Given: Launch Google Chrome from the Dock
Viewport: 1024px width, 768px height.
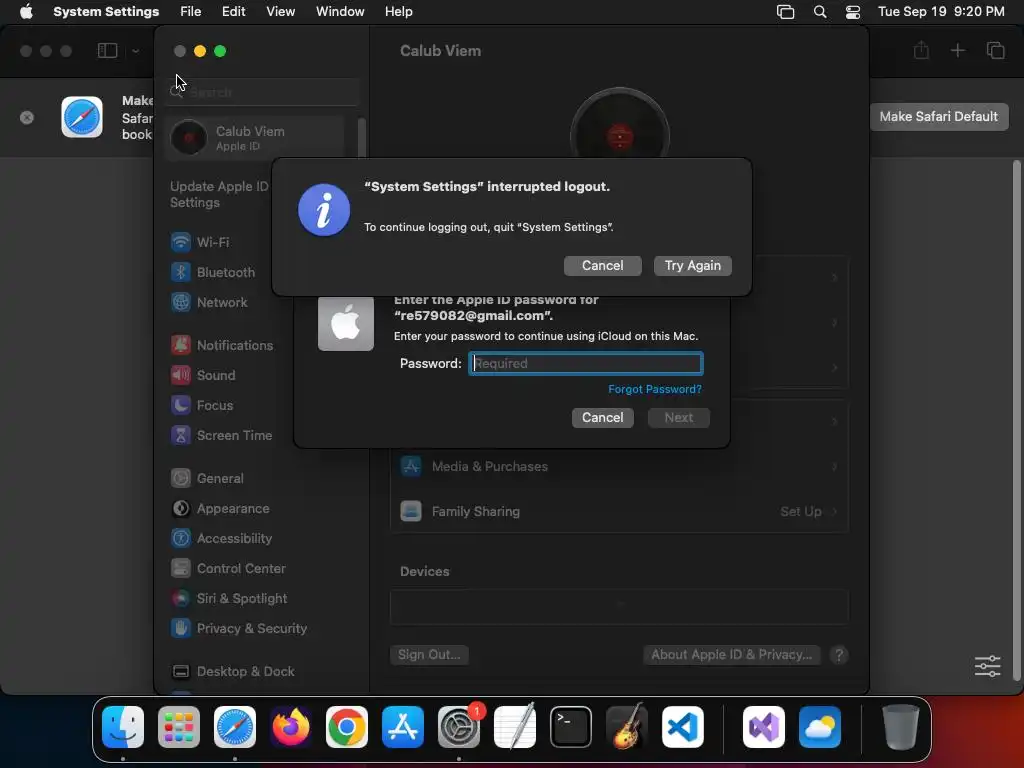Looking at the screenshot, I should [347, 726].
